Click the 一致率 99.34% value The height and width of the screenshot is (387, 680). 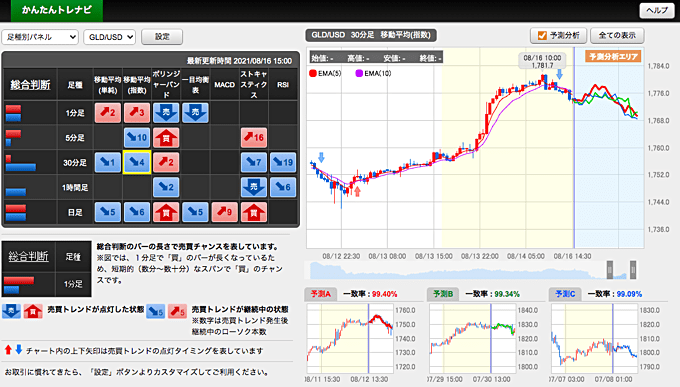(x=507, y=294)
